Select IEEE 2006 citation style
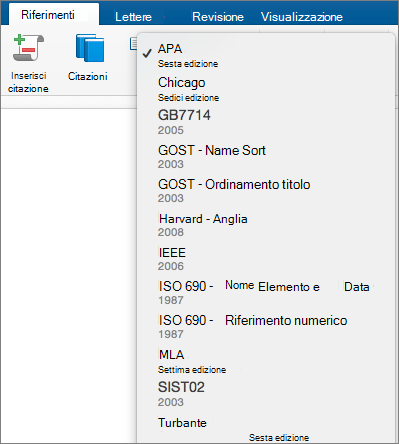This screenshot has width=399, height=444. 266,259
